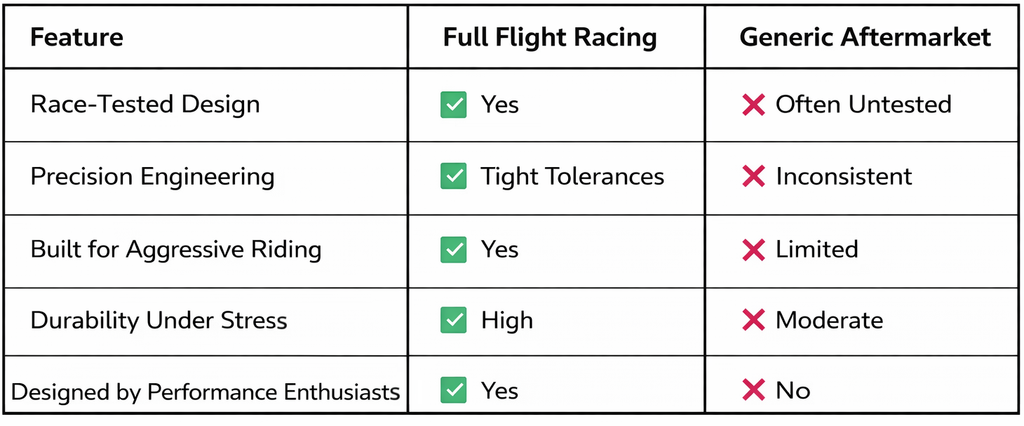
Task: Click green checkmark in Race-Tested Design row
Action: point(454,104)
